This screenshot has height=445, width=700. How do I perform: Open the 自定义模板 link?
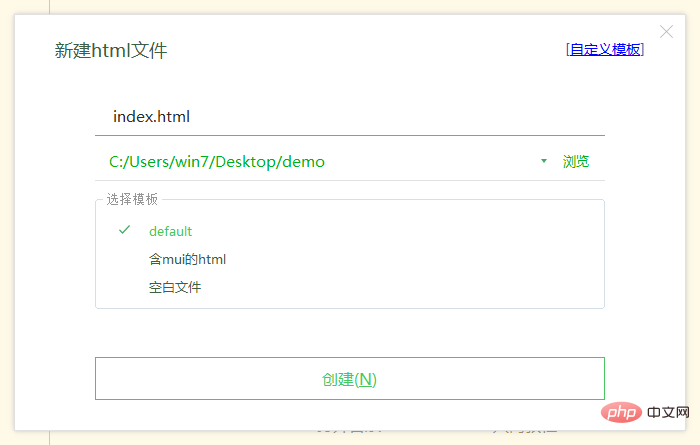pos(605,49)
